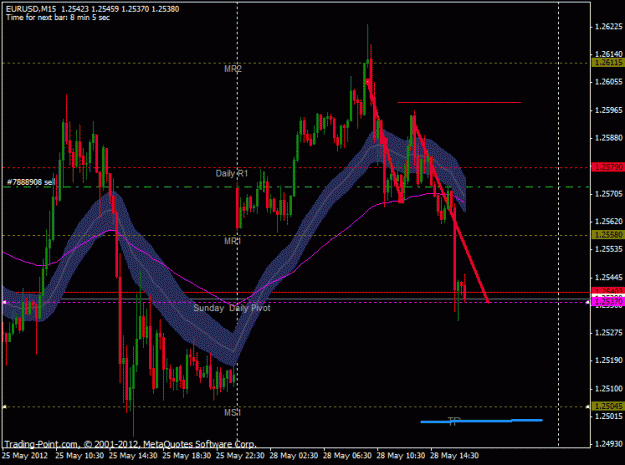625x465 pixels.
Task: Click '28 May 06:30' on the time axis
Action: (347, 455)
